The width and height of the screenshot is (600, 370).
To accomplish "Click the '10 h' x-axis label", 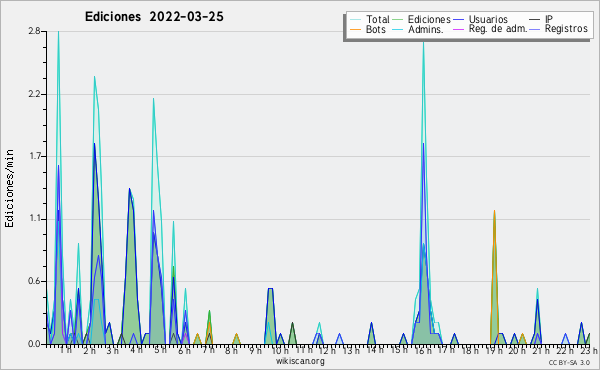I will [280, 350].
